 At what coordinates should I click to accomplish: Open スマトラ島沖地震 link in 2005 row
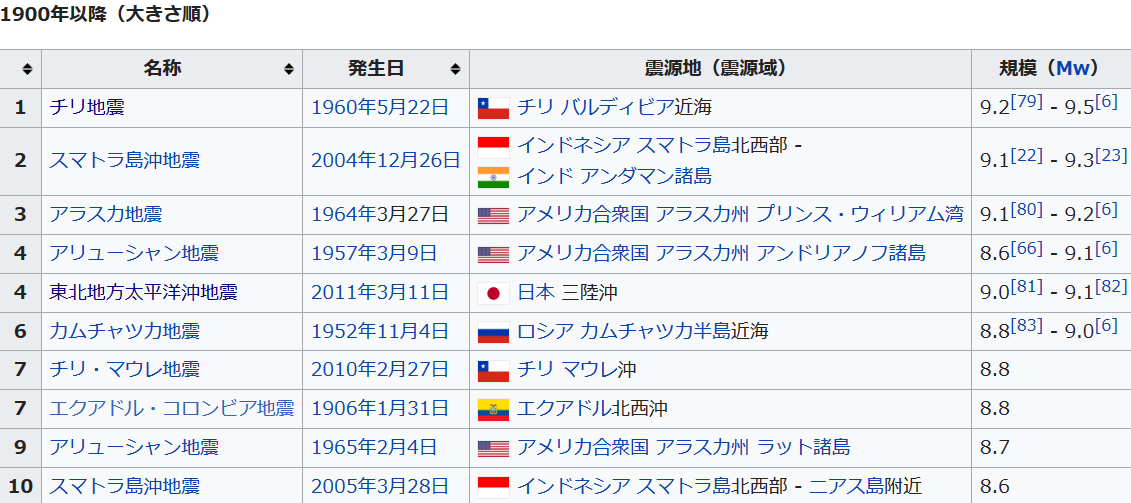click(x=124, y=487)
